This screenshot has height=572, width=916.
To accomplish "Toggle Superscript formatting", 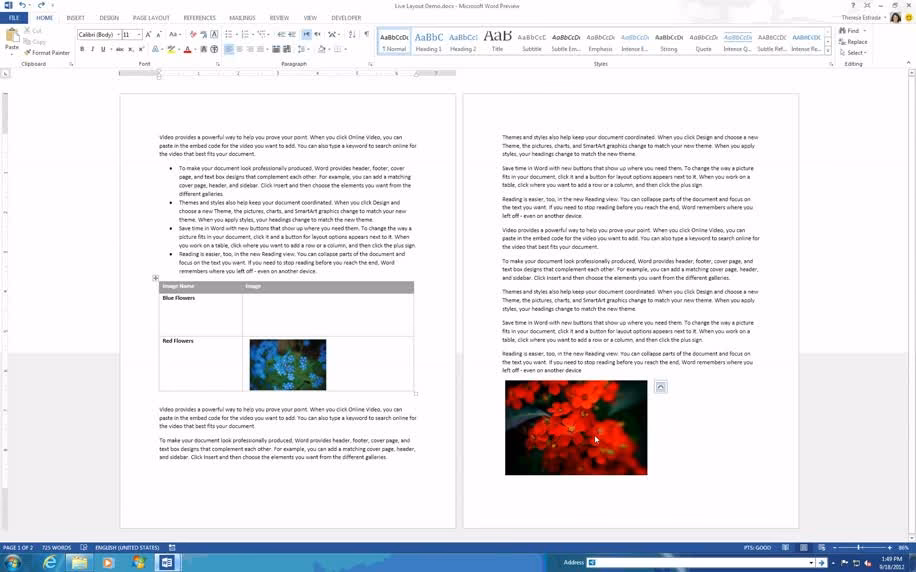I will (141, 49).
